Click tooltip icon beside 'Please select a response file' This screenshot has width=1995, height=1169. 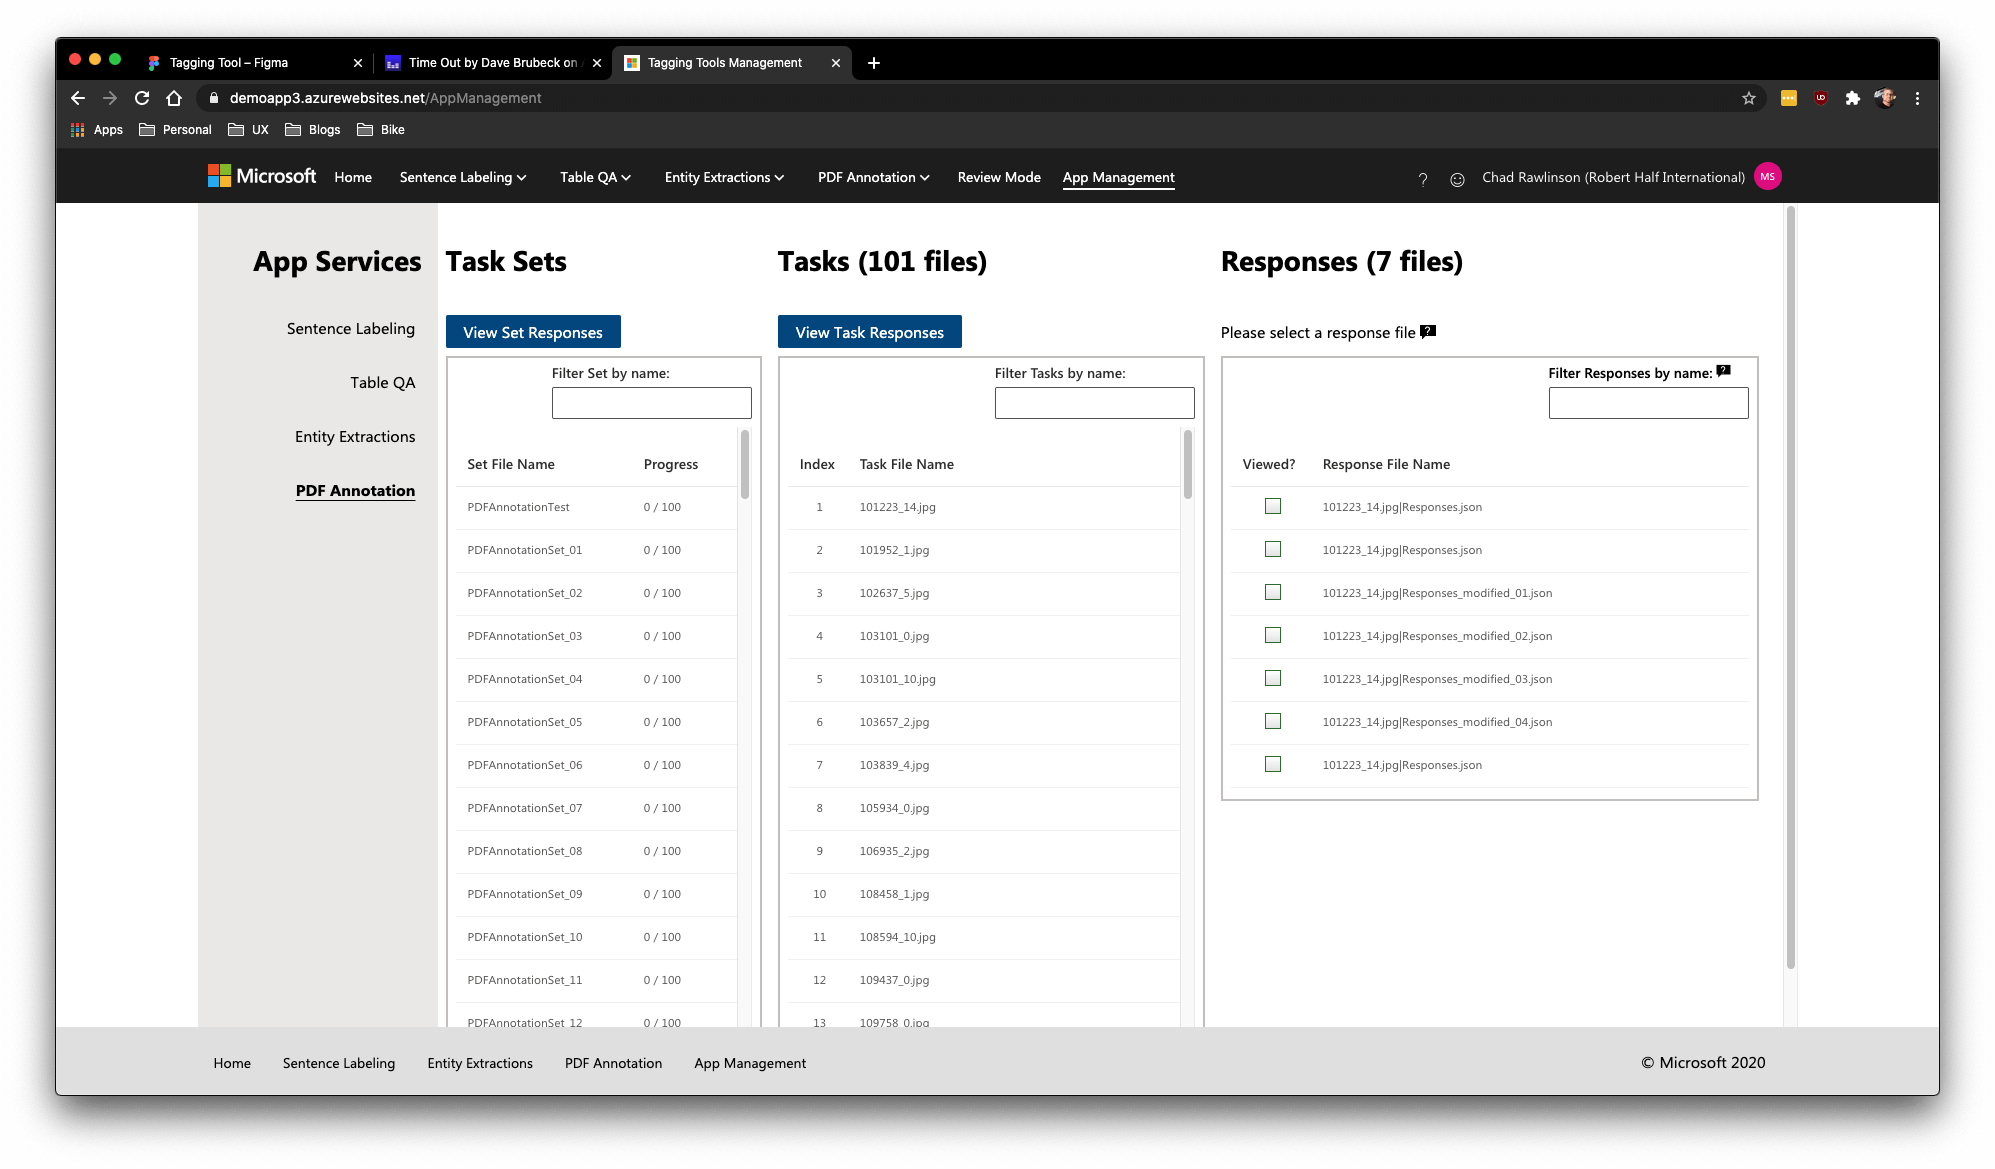(1428, 331)
